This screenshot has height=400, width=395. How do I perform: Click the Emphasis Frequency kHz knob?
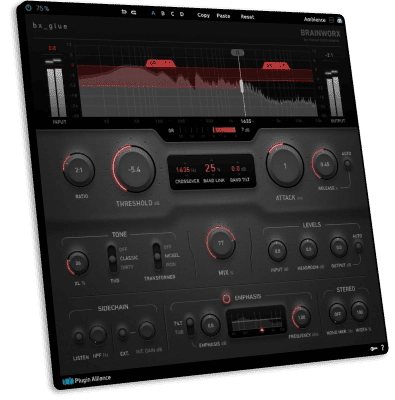pos(301,317)
